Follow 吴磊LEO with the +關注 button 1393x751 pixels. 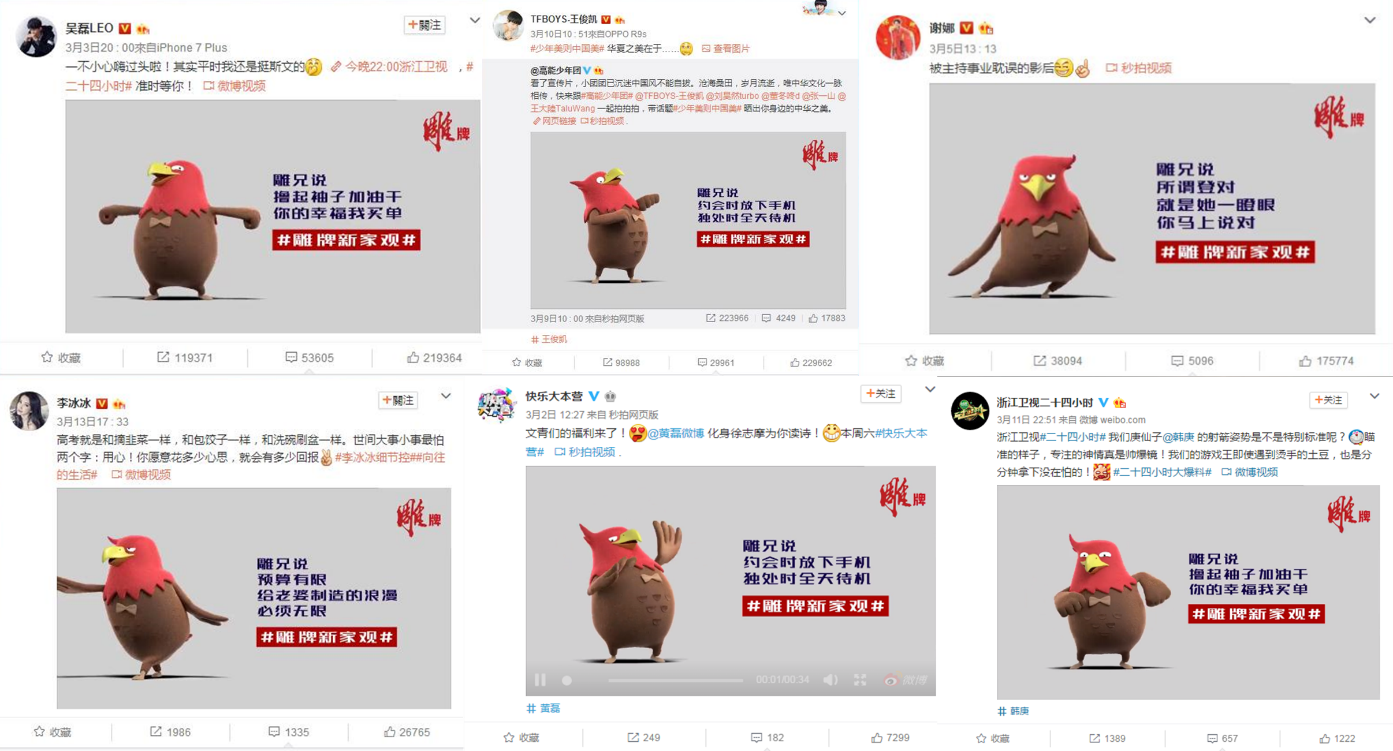coord(424,25)
